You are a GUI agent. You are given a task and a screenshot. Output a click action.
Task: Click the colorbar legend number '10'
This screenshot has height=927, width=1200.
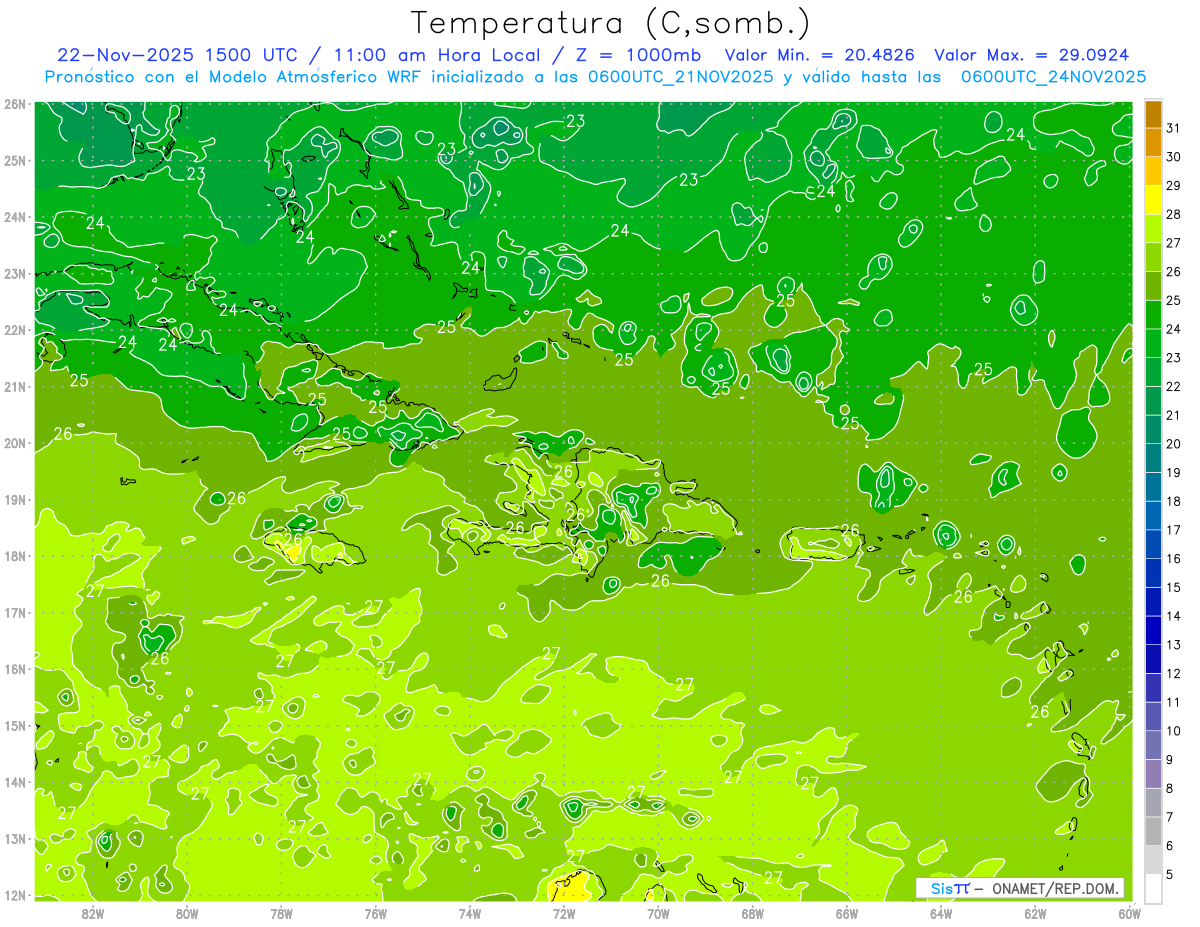click(x=1173, y=731)
